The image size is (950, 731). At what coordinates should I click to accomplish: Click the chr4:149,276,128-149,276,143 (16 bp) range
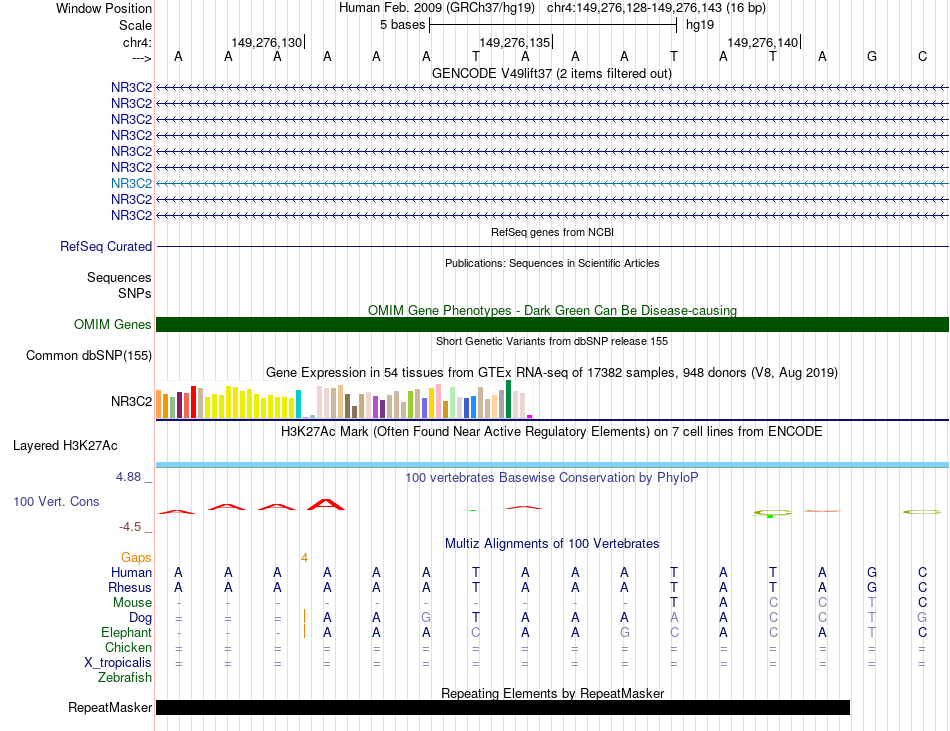(656, 8)
